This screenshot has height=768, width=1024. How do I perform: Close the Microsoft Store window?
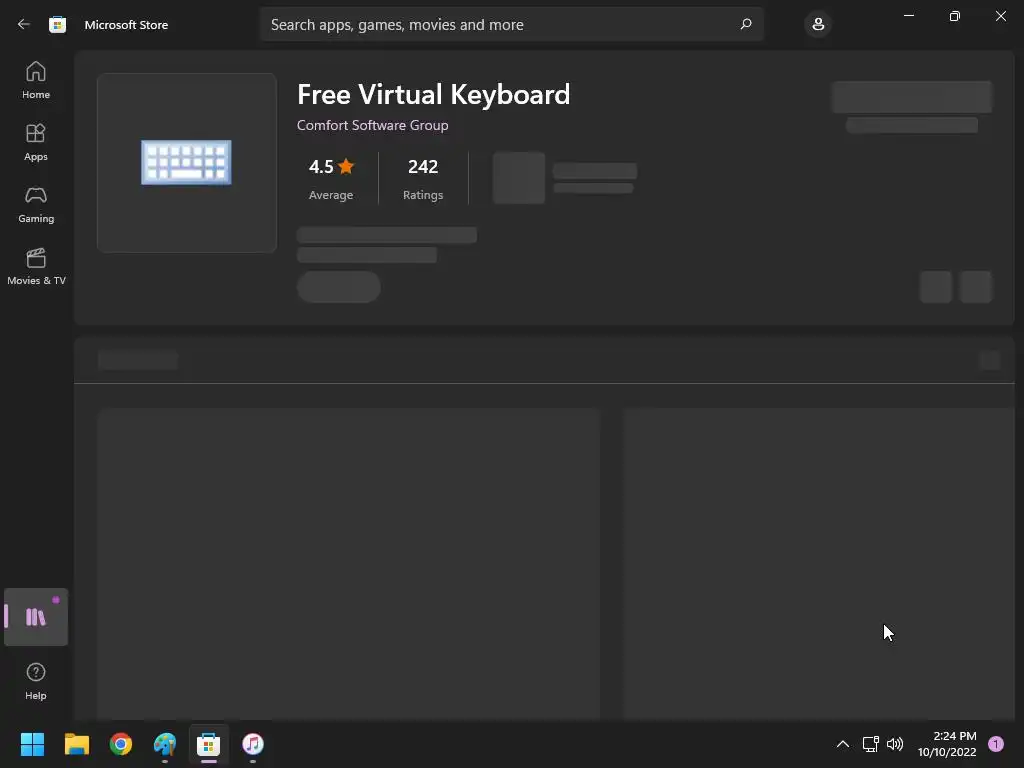pos(1000,16)
